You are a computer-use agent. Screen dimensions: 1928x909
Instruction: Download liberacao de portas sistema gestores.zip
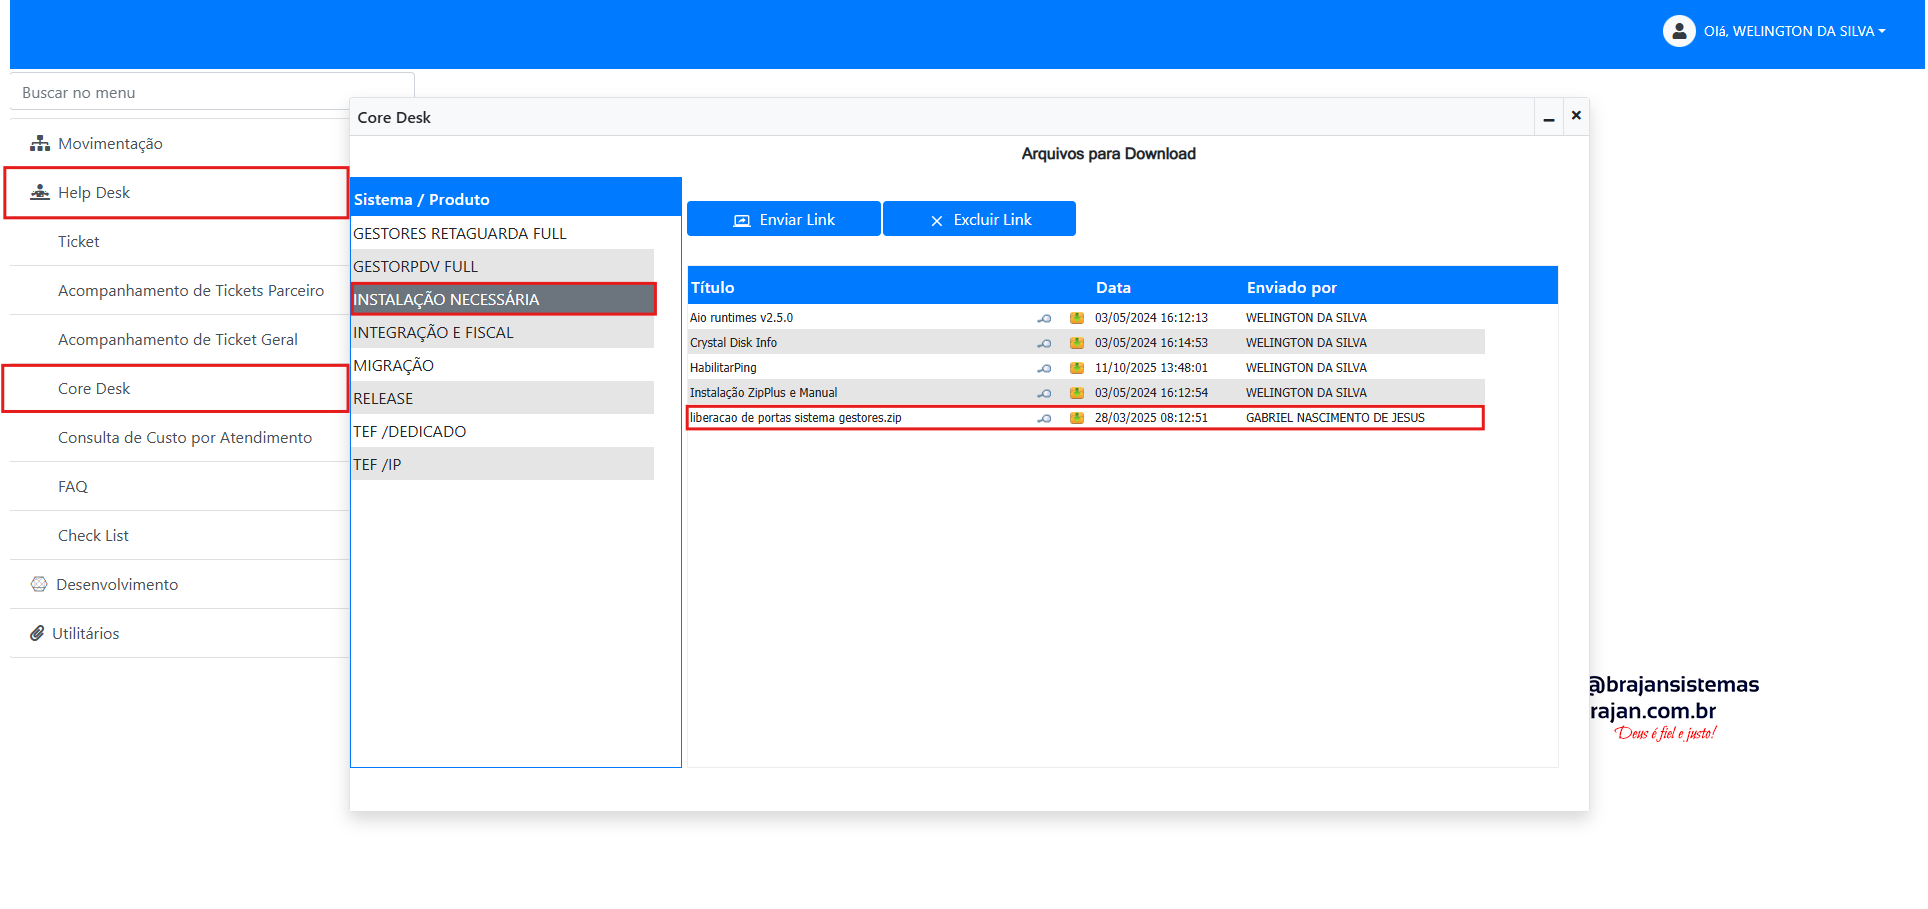(1076, 418)
